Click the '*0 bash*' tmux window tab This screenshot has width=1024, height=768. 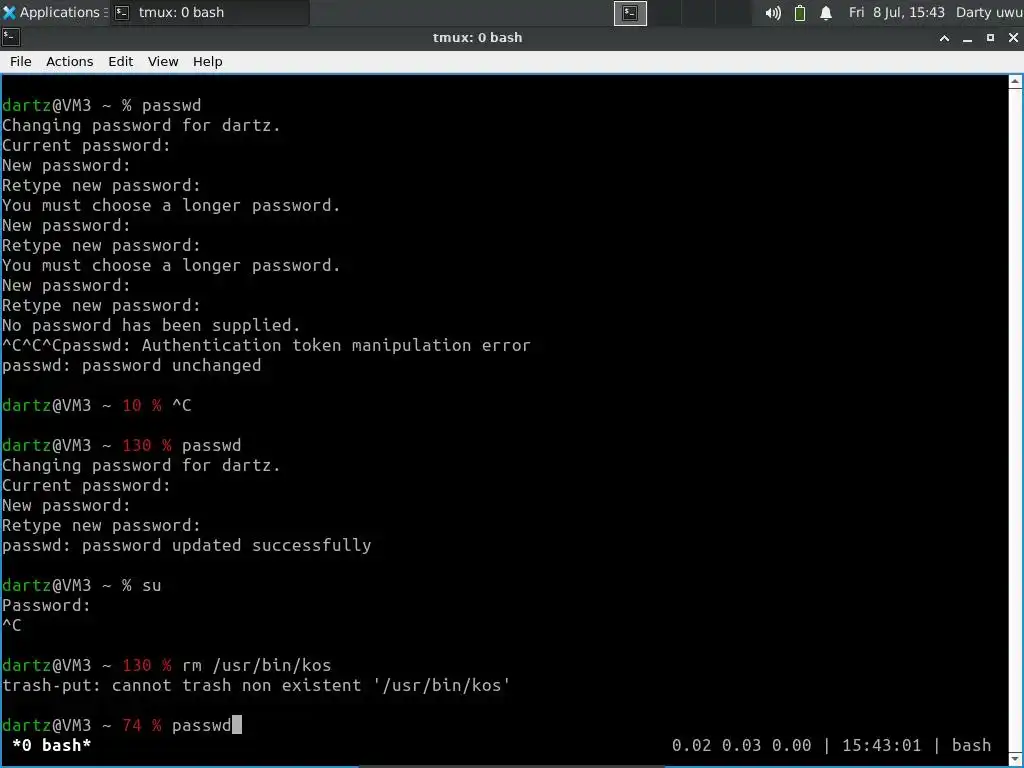52,745
